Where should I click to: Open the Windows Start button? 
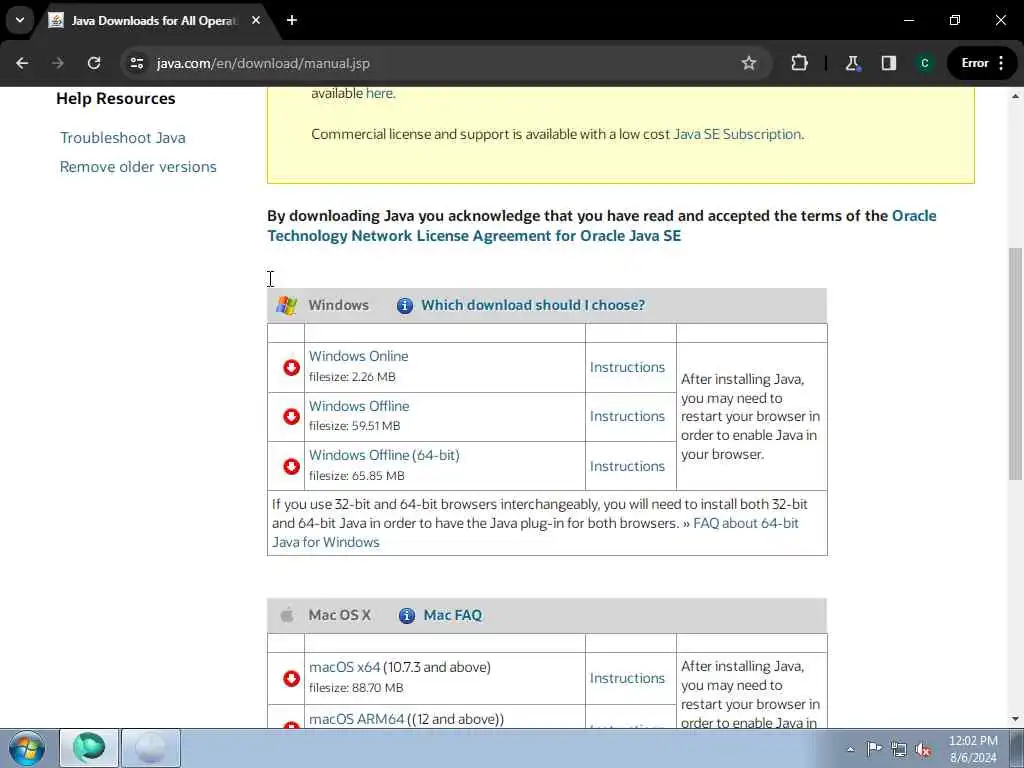click(x=27, y=748)
